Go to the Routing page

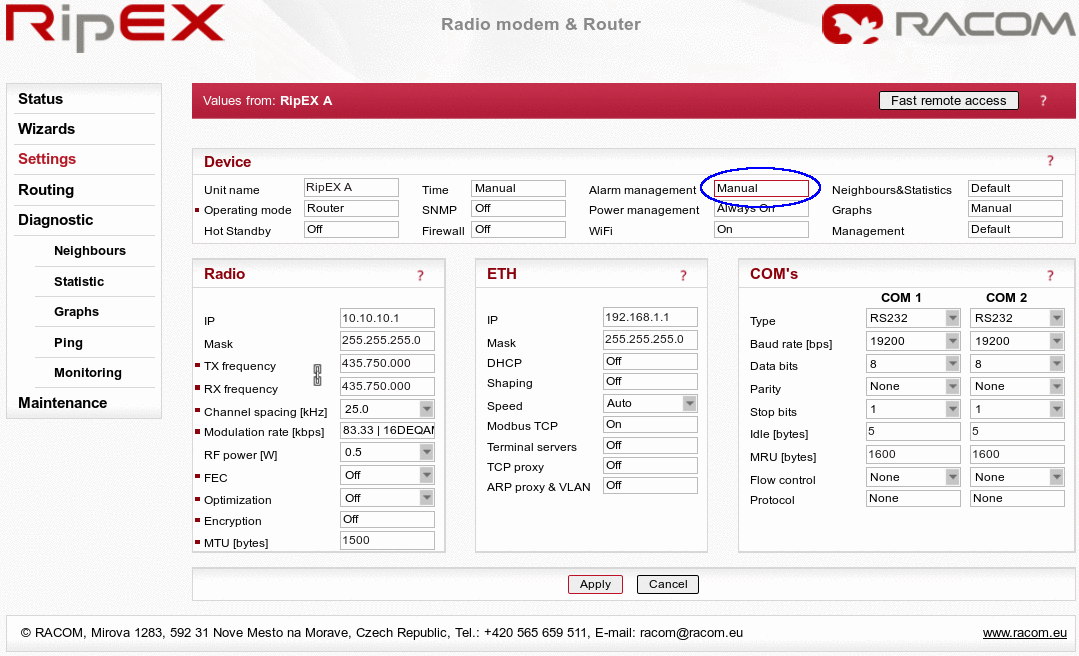[x=46, y=190]
